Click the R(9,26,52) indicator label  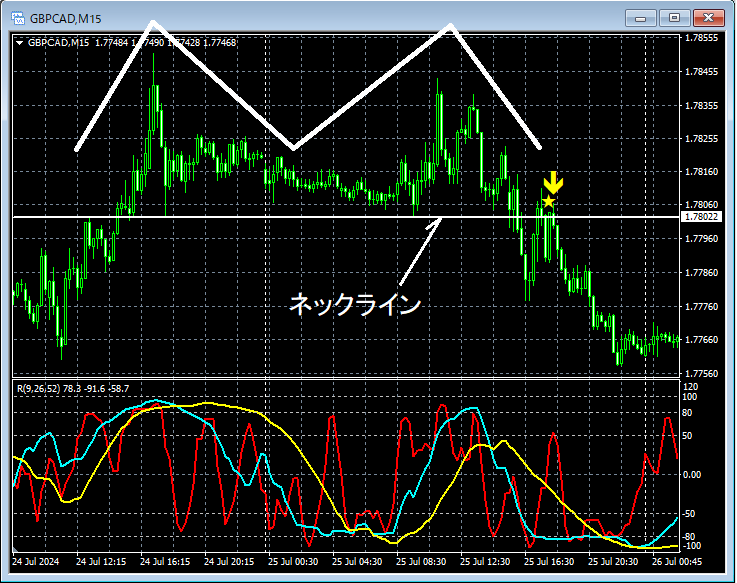pyautogui.click(x=73, y=389)
